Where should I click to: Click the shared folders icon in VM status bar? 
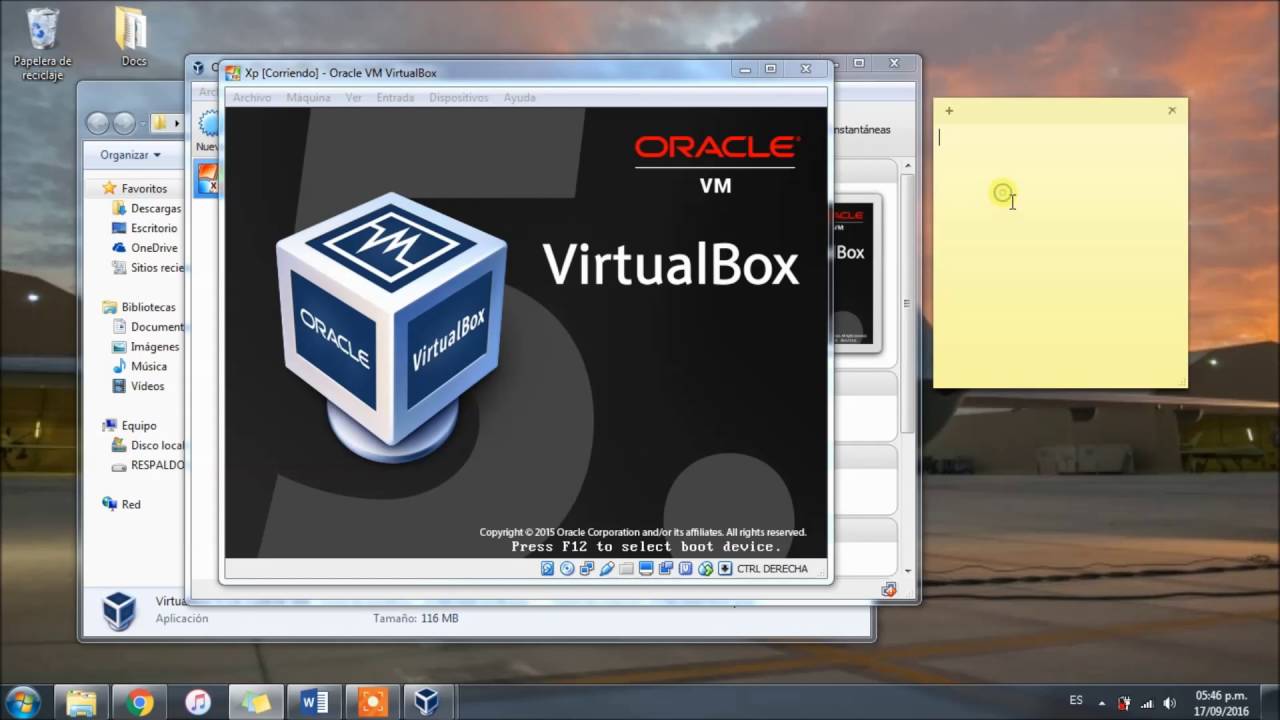[626, 569]
